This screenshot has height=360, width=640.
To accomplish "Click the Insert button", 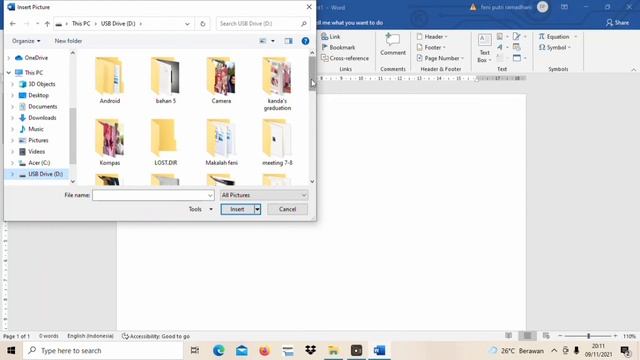I will click(237, 209).
